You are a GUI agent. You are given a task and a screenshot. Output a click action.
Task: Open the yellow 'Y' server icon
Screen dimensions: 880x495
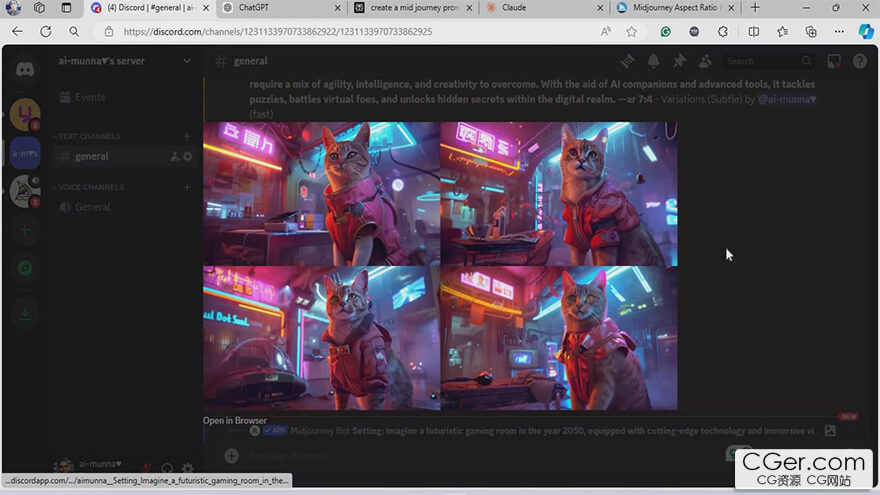25,114
